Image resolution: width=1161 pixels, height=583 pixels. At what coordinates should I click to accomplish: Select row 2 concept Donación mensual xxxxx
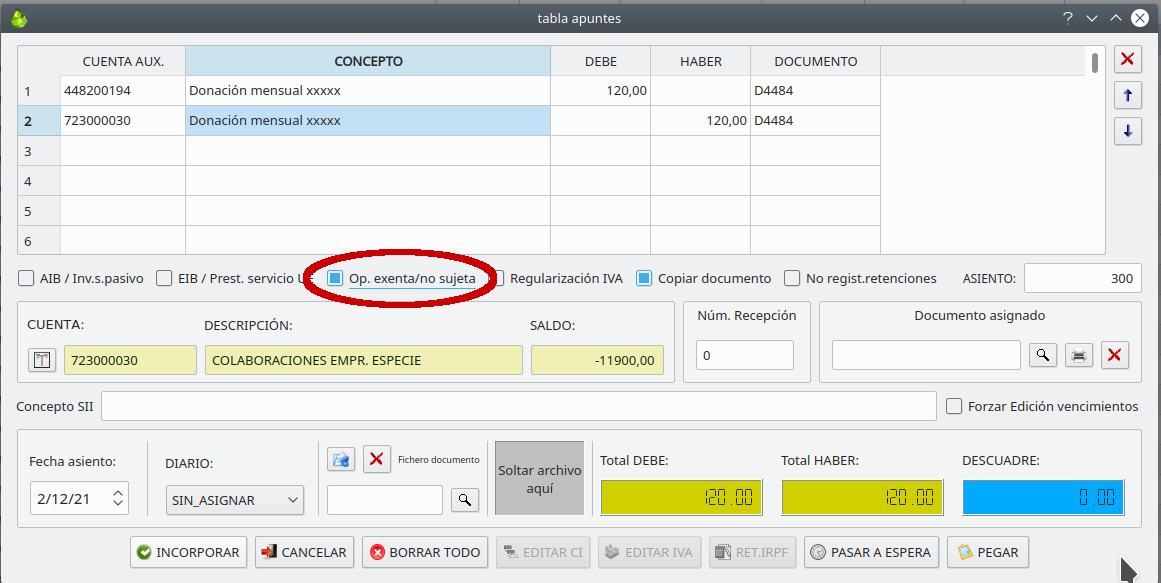pos(368,121)
